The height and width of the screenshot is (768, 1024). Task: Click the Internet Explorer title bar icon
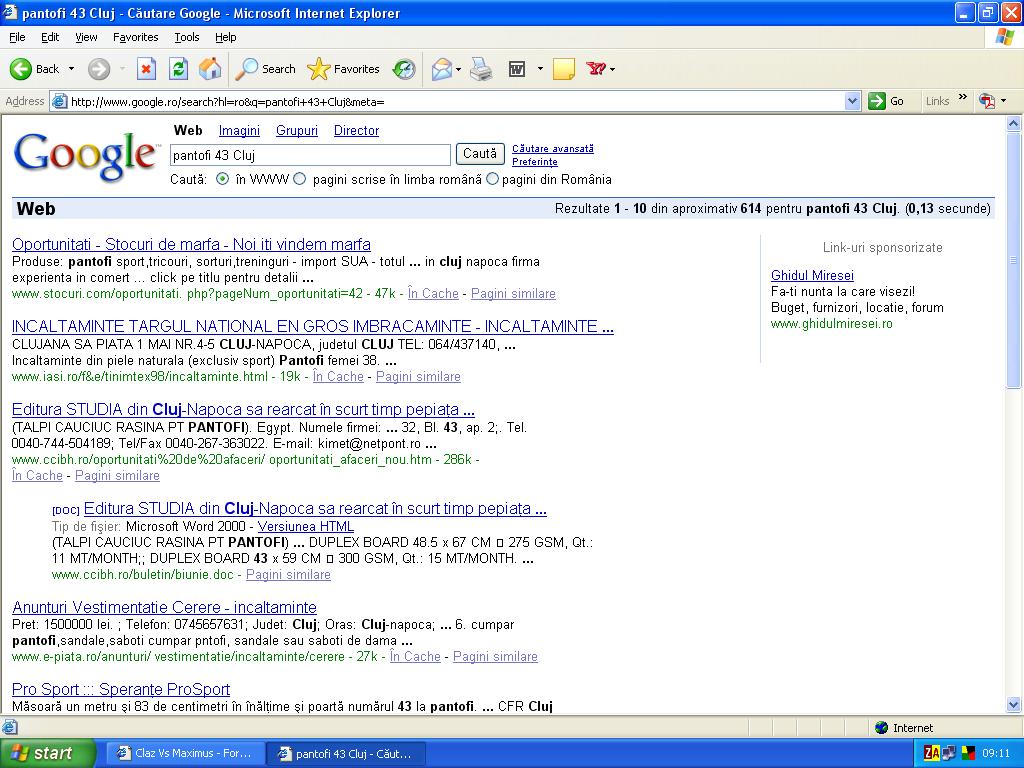tap(10, 12)
